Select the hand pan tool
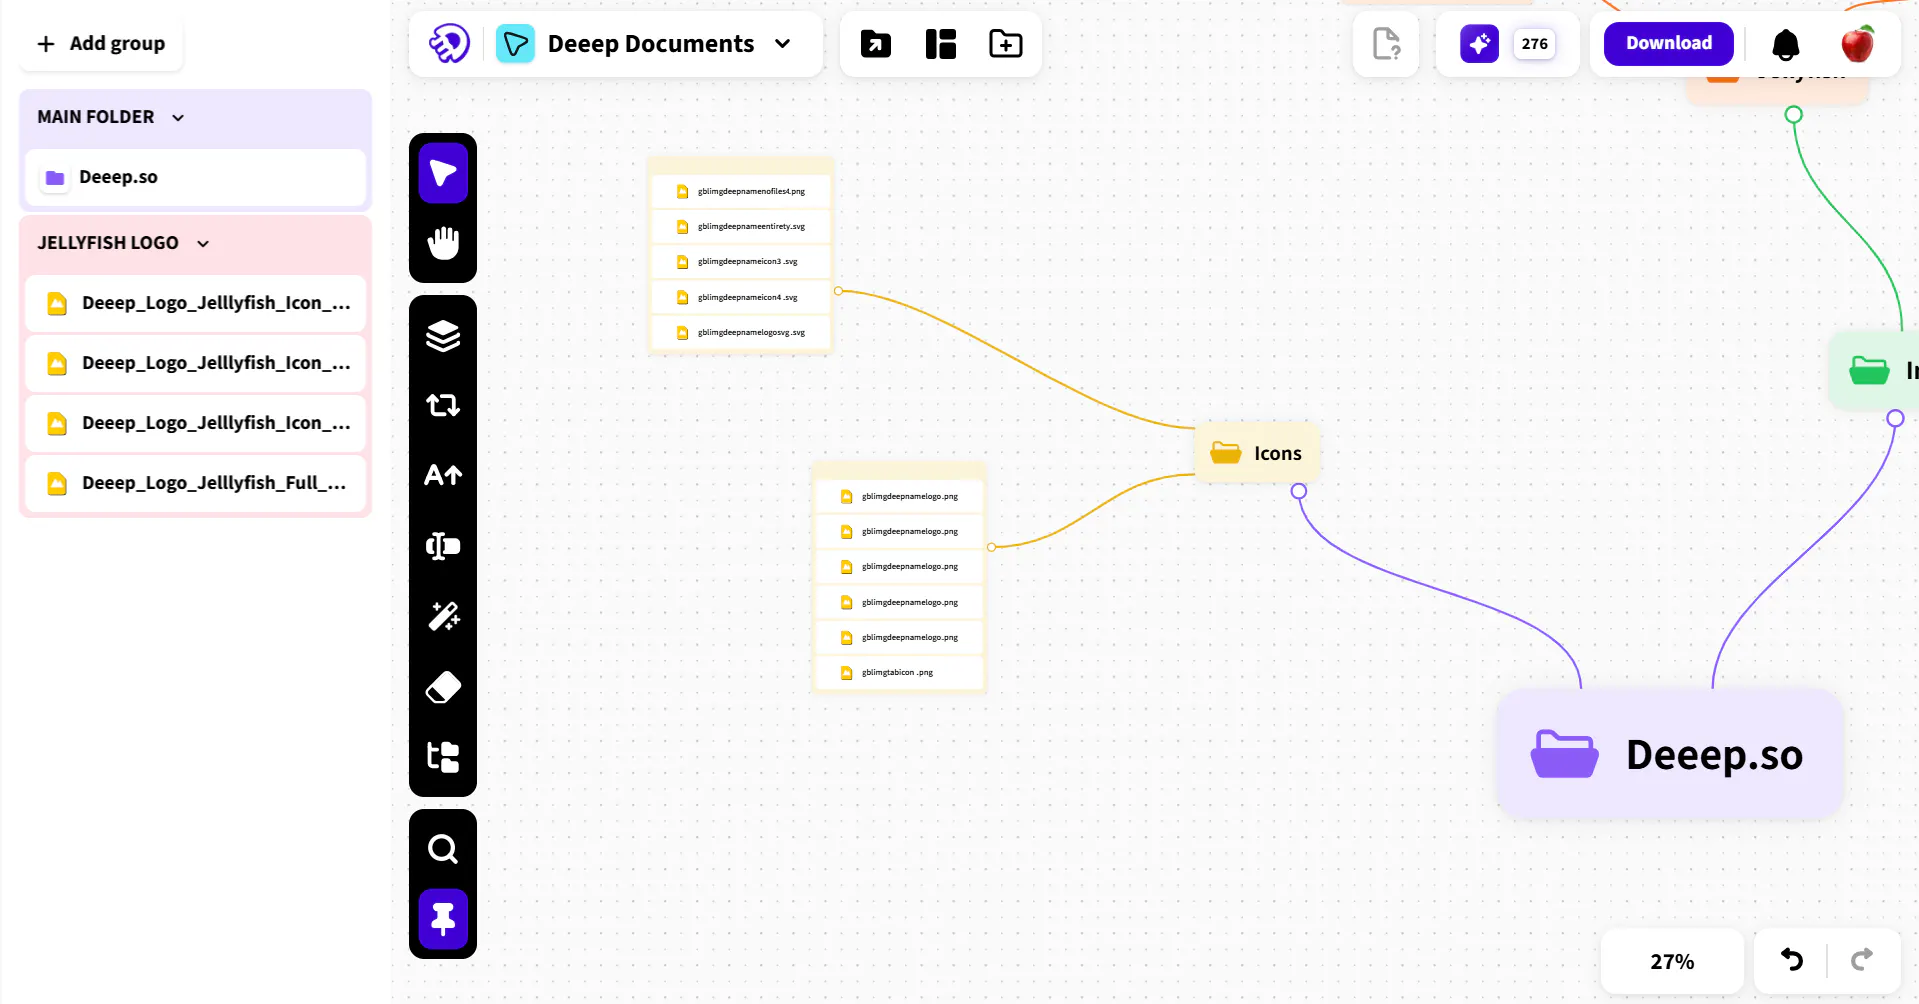1919x1004 pixels. tap(443, 243)
